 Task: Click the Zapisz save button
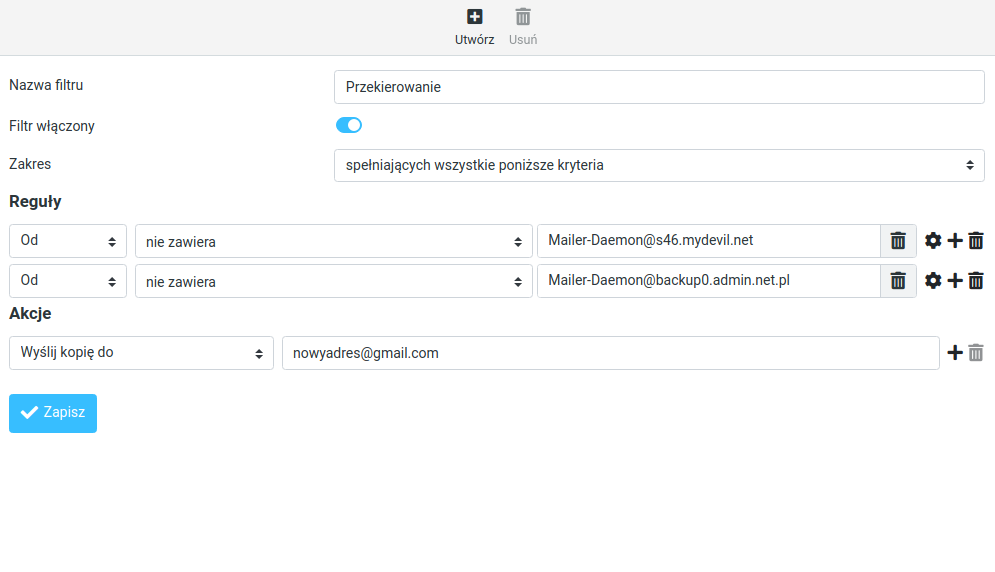click(x=53, y=413)
